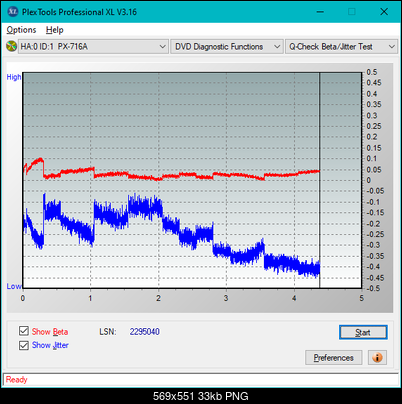Open the Help menu
Screen dimensions: 402x404
point(55,30)
